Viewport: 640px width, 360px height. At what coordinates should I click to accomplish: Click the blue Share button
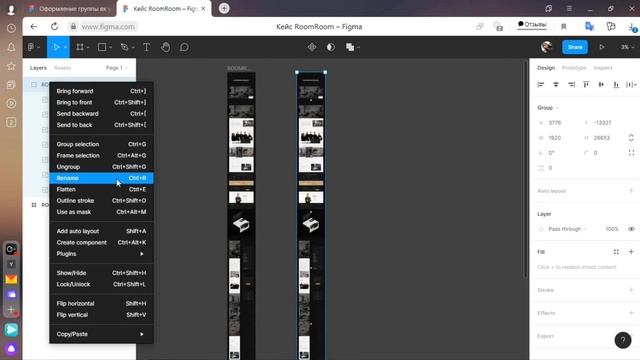coord(575,47)
